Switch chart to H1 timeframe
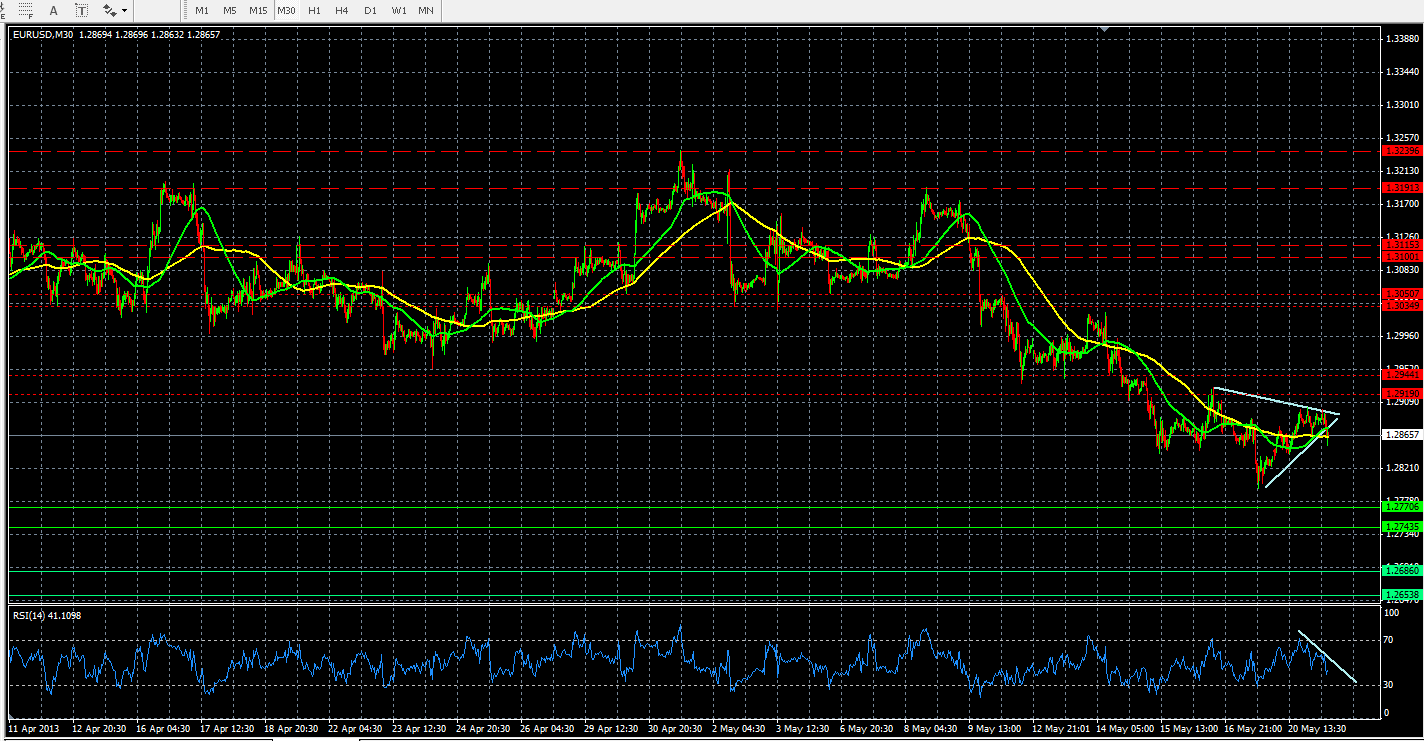Screen dimensions: 1424x741 coord(314,10)
